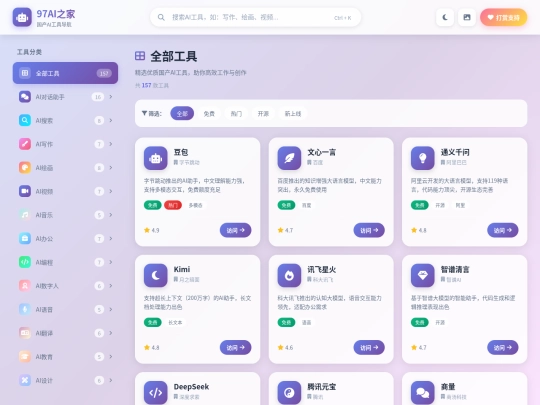The image size is (540, 405).
Task: Visit 智谱清言 via its 访问 button
Action: coord(503,347)
